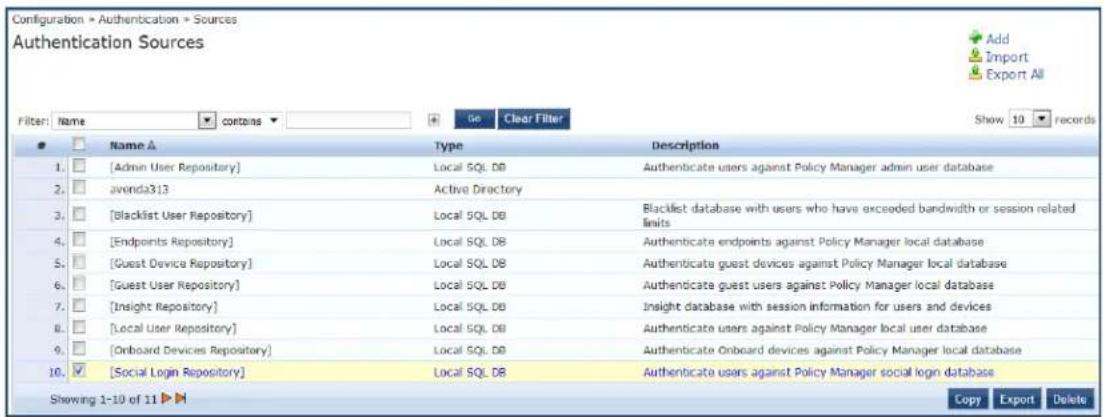The image size is (1103, 417).
Task: Open the Export All link
Action: coord(1015,73)
